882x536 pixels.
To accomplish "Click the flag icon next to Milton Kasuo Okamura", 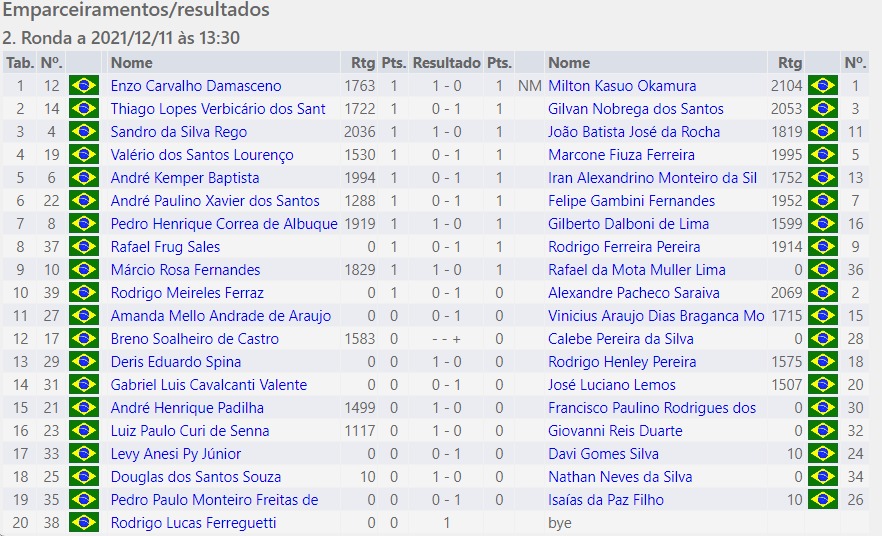I will point(822,86).
